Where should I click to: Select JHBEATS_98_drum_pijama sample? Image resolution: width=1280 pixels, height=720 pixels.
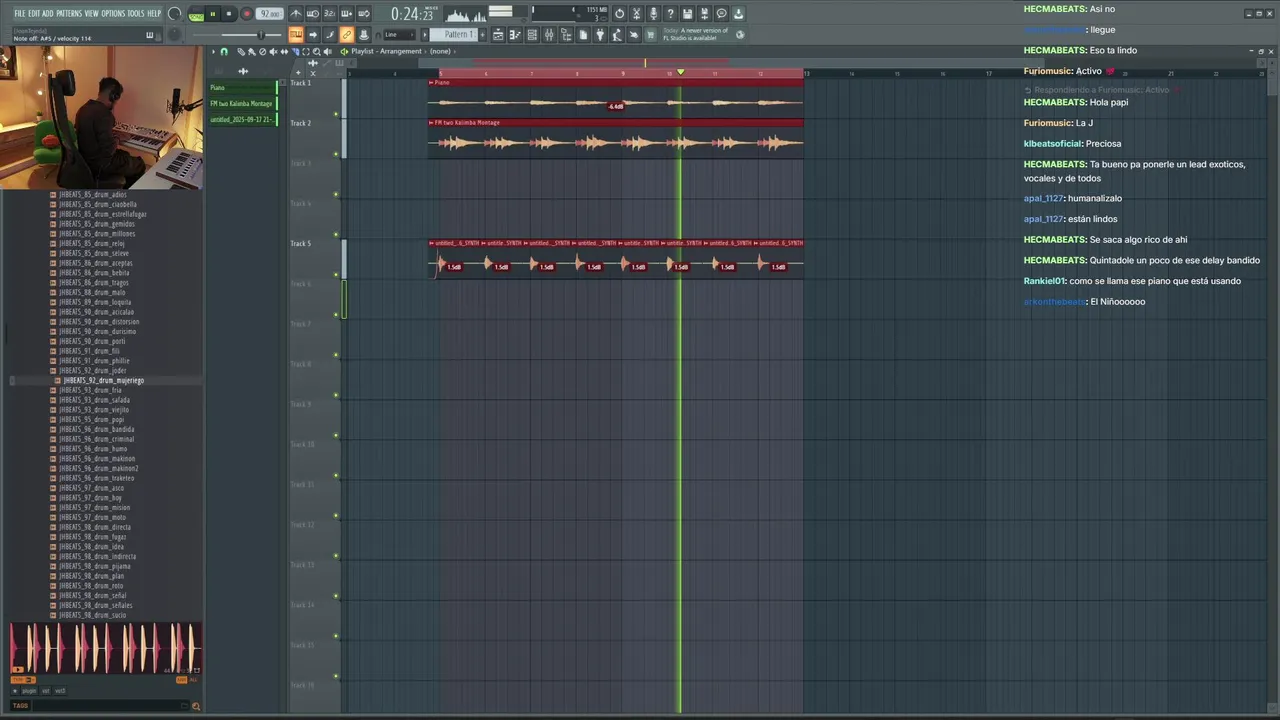(95, 566)
